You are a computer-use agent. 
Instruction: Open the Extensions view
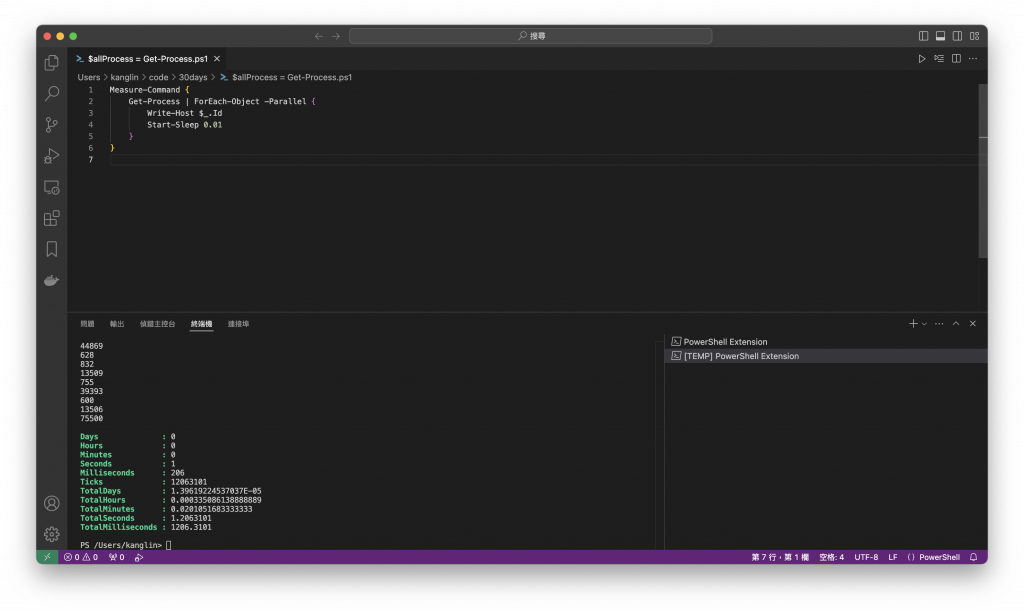pyautogui.click(x=52, y=217)
